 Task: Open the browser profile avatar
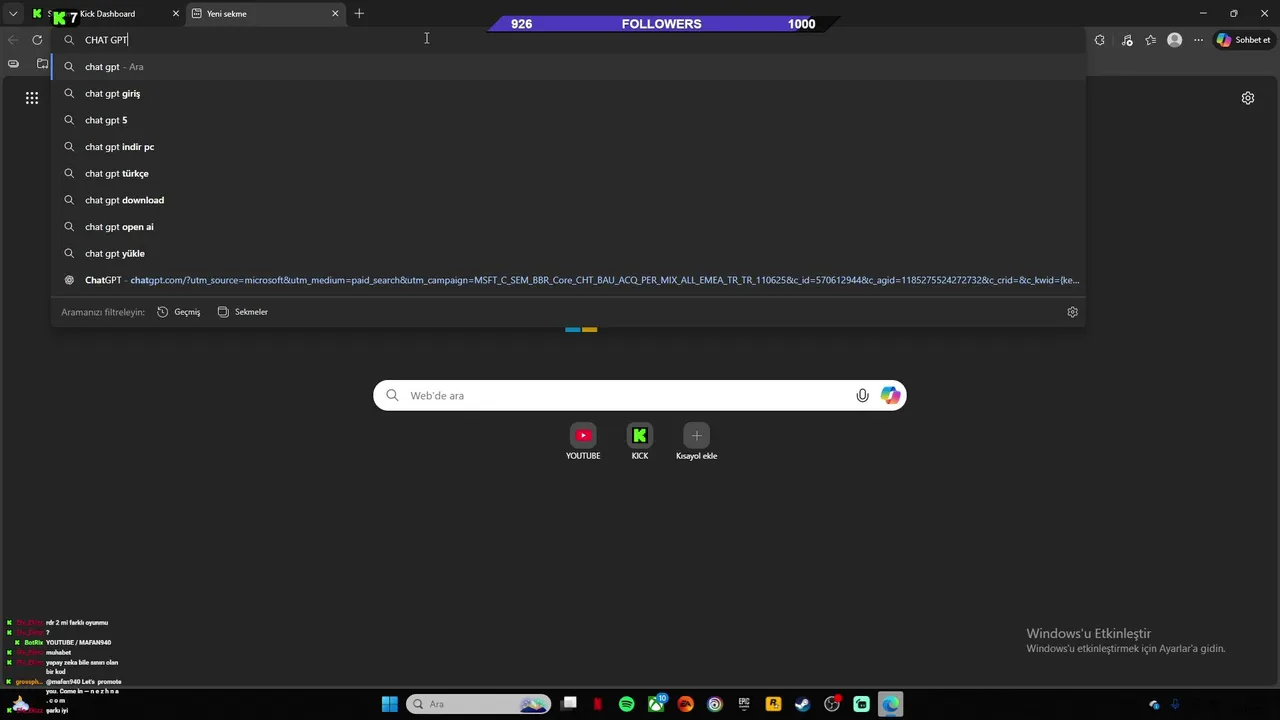pos(1175,40)
